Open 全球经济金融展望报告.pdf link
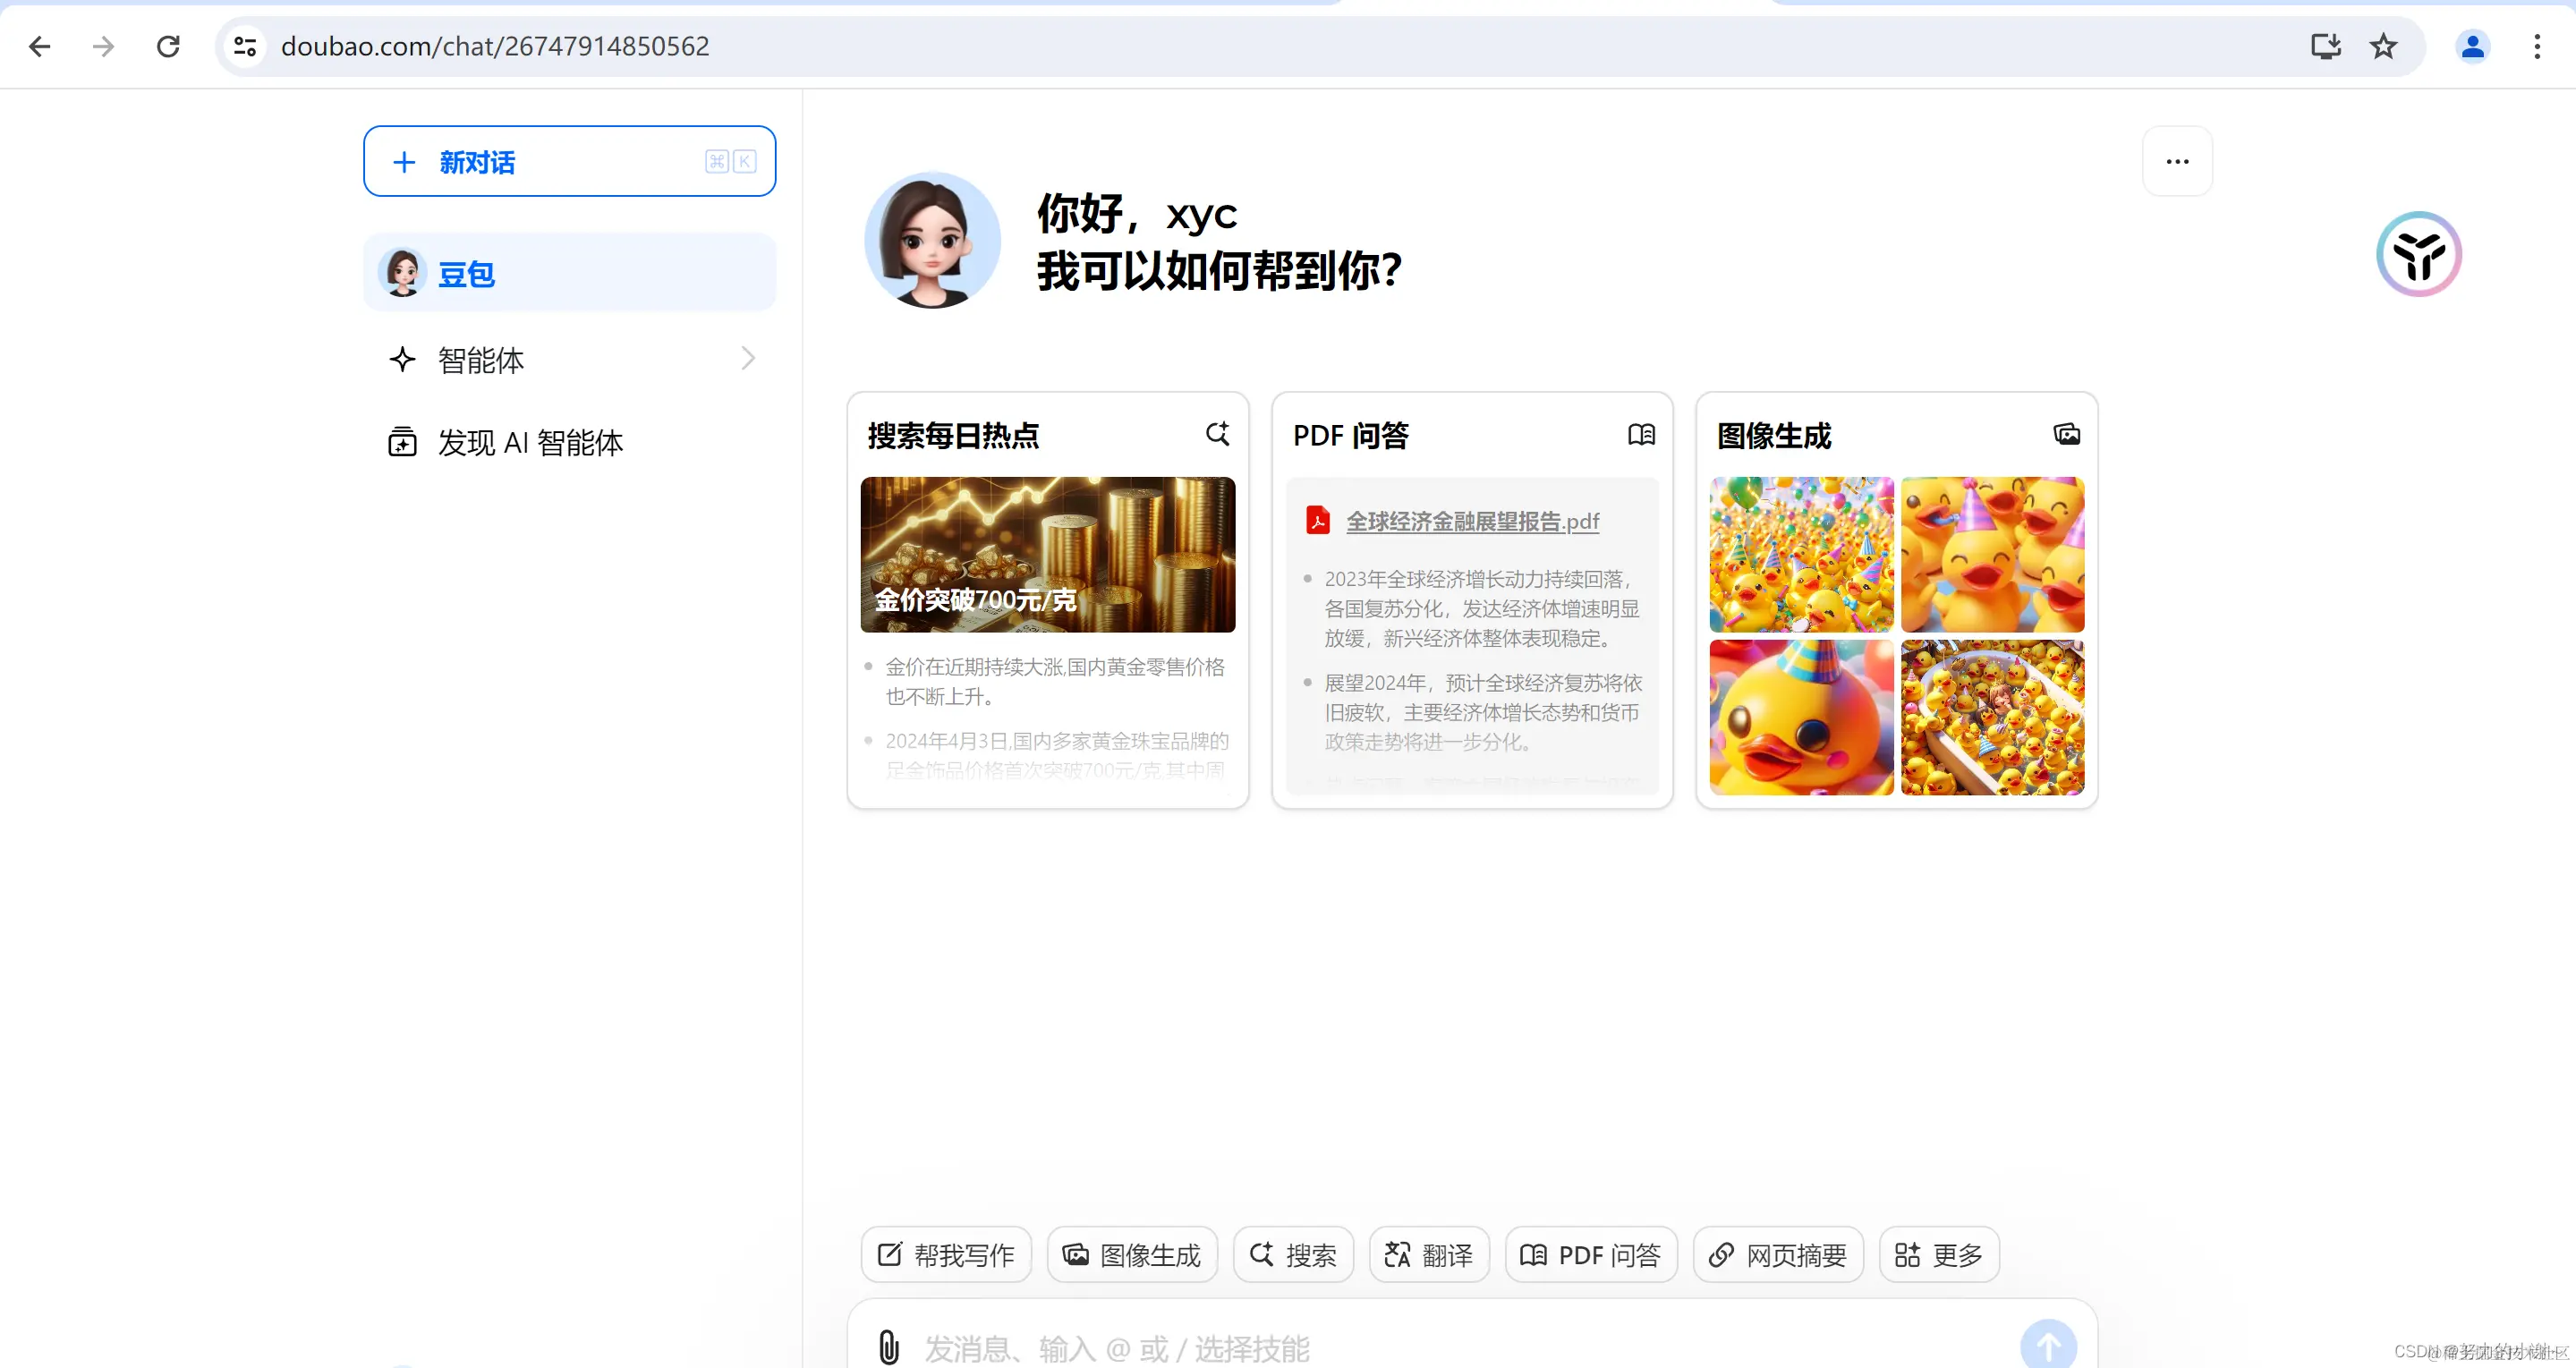2576x1368 pixels. tap(1472, 521)
